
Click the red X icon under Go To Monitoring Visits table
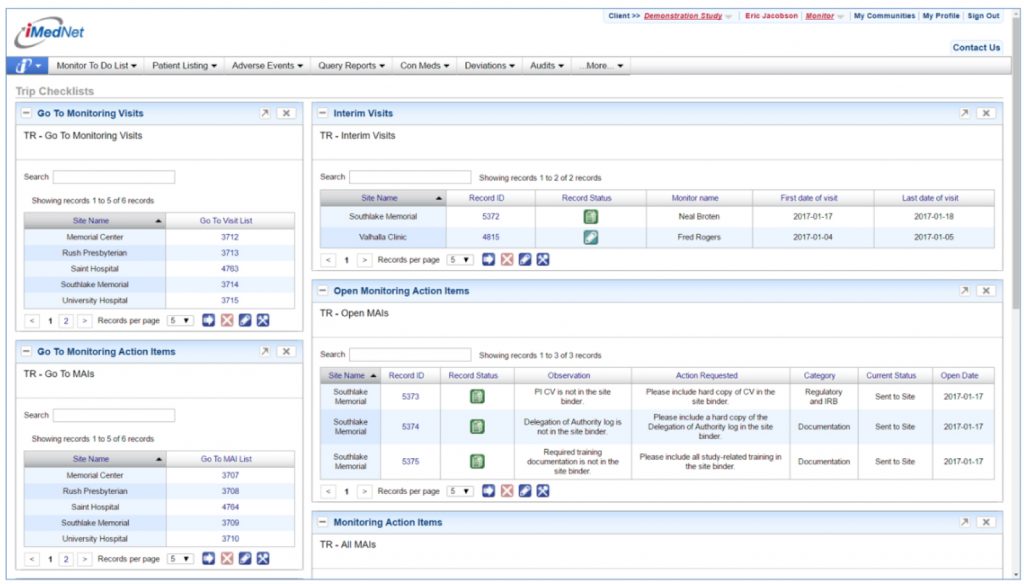(227, 321)
